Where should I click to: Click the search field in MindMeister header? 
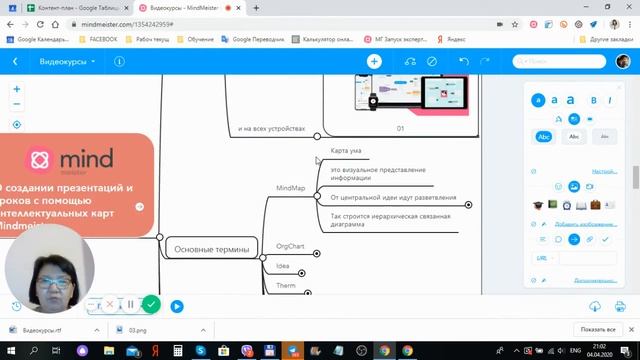pos(559,61)
